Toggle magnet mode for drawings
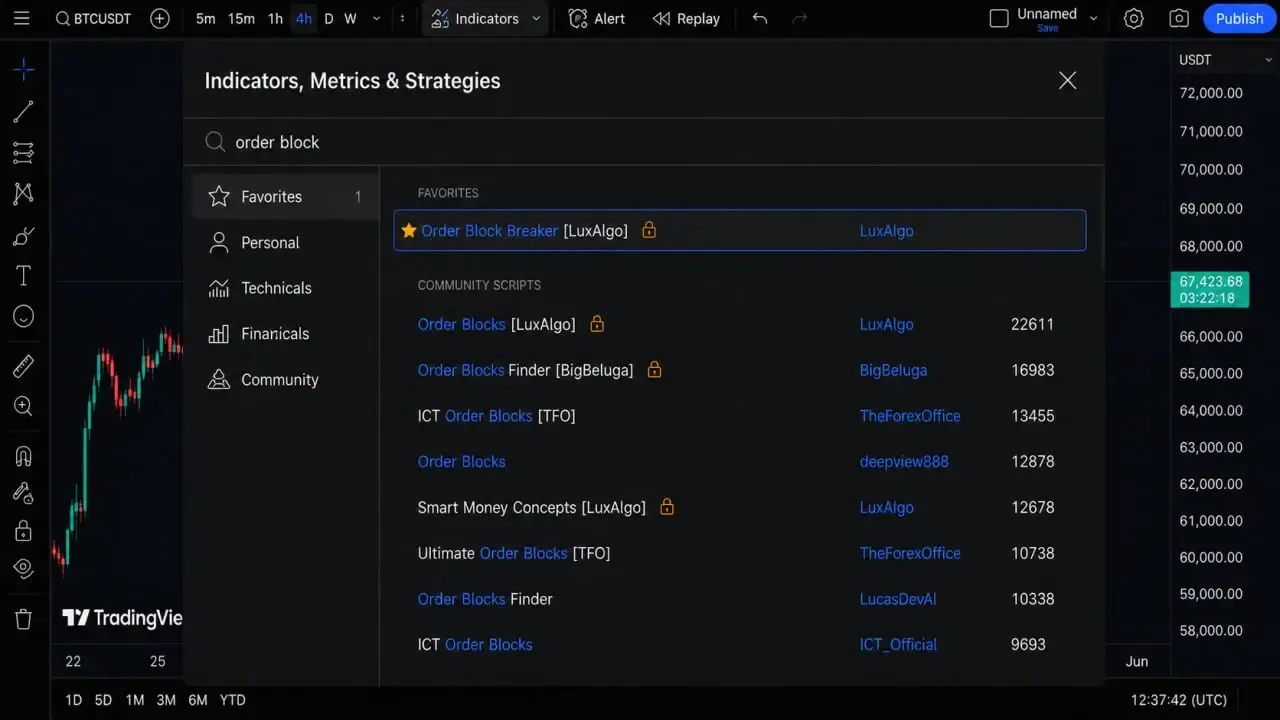Screen dimensions: 1280x720 (24, 456)
